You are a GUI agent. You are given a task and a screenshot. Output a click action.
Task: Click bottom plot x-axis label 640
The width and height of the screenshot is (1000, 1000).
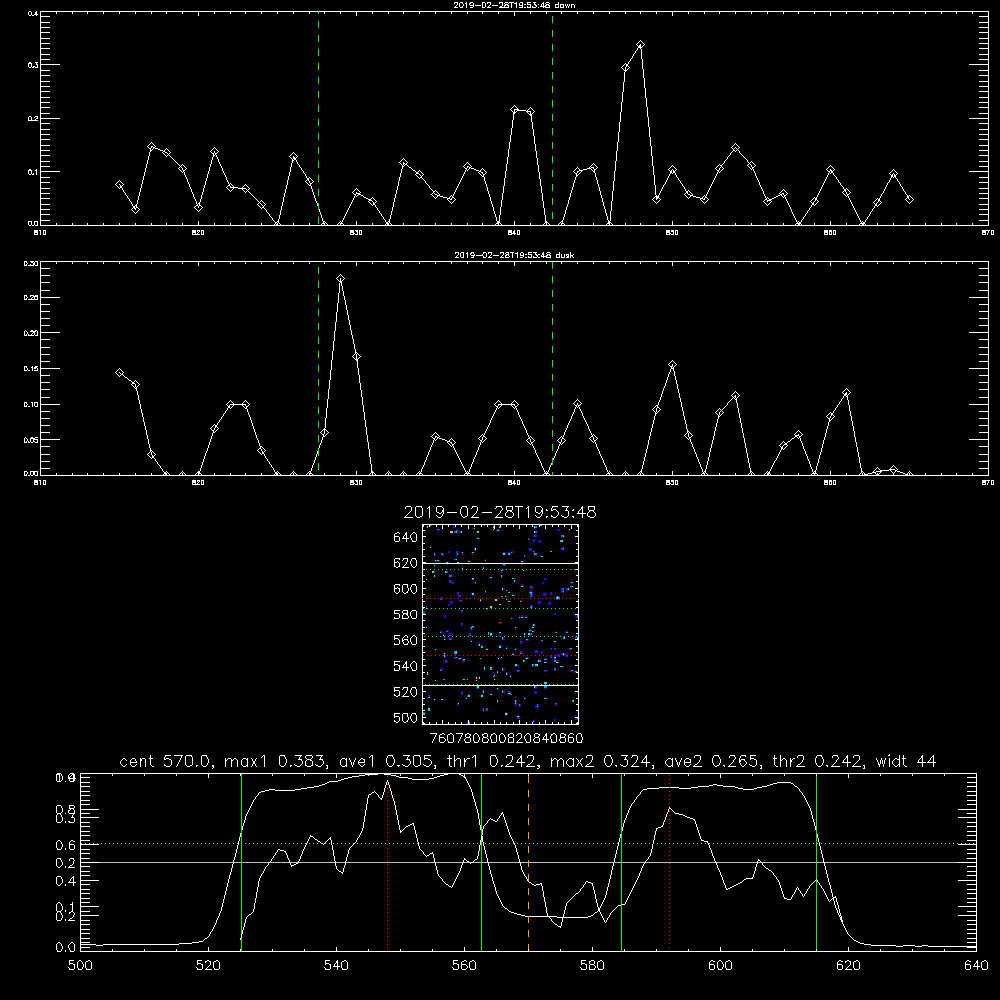coord(976,966)
